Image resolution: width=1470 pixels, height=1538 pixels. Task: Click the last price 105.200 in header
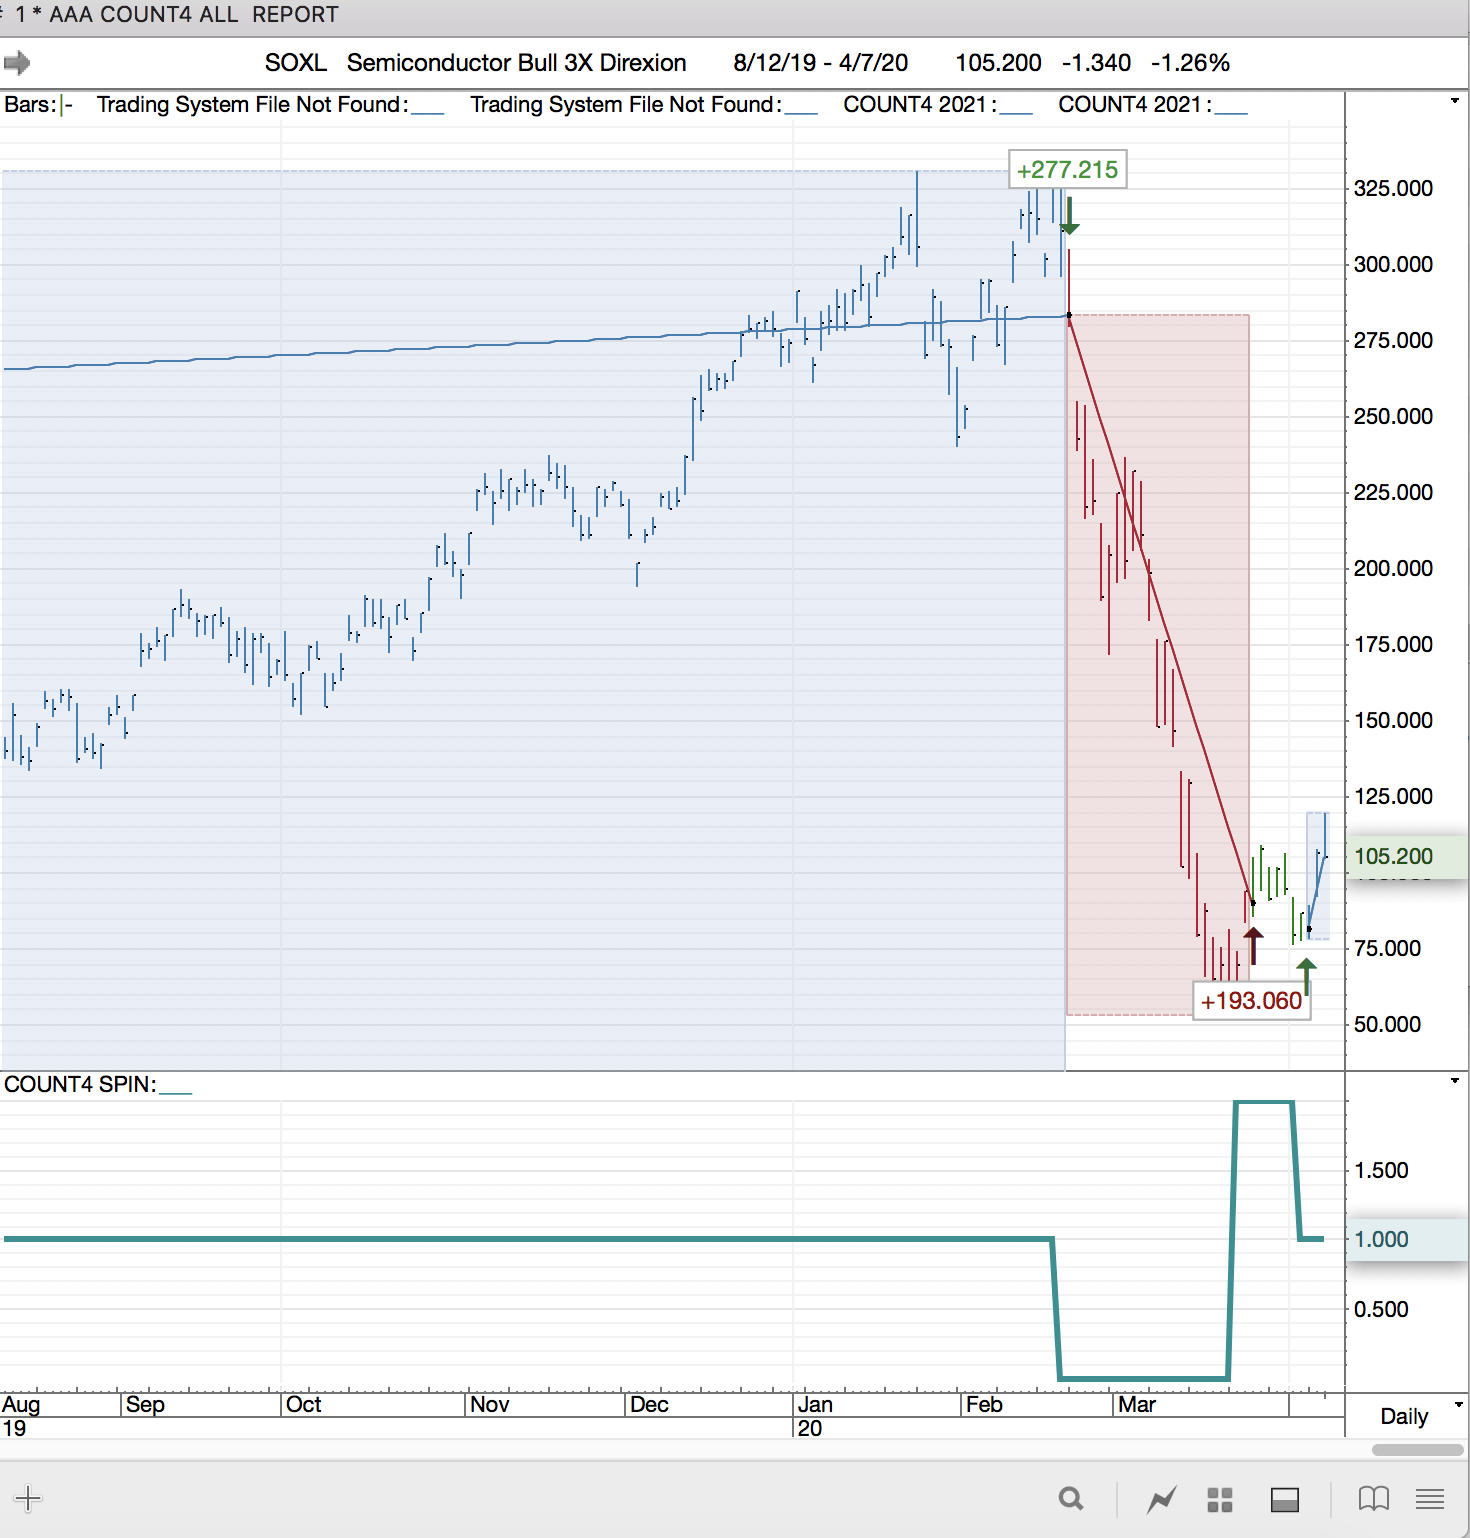[998, 63]
